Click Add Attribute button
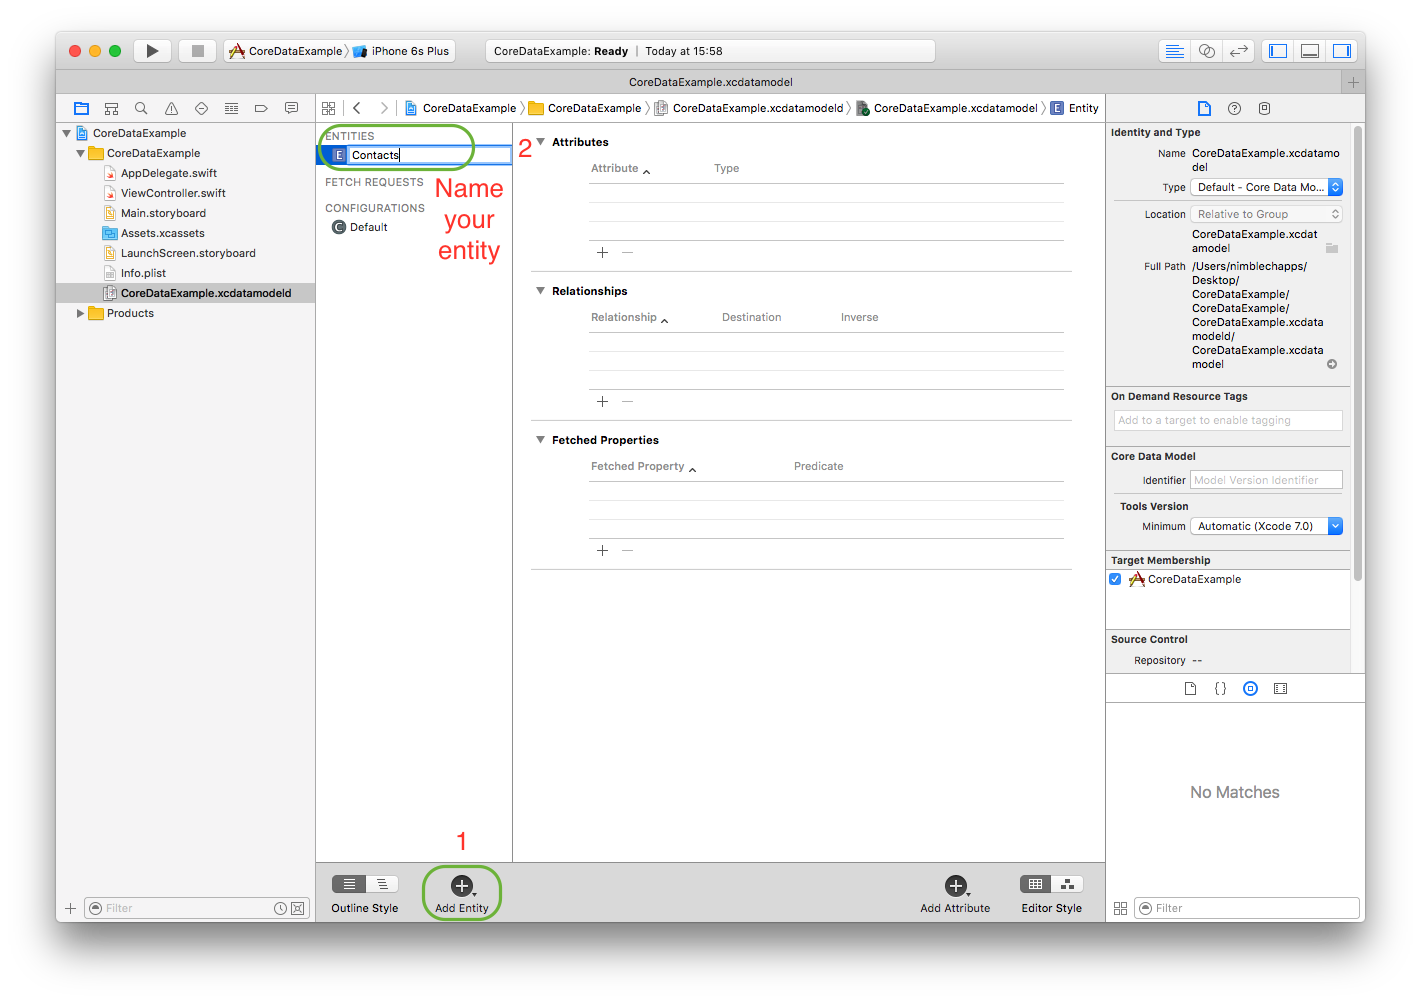Image resolution: width=1421 pixels, height=1002 pixels. coord(956,893)
